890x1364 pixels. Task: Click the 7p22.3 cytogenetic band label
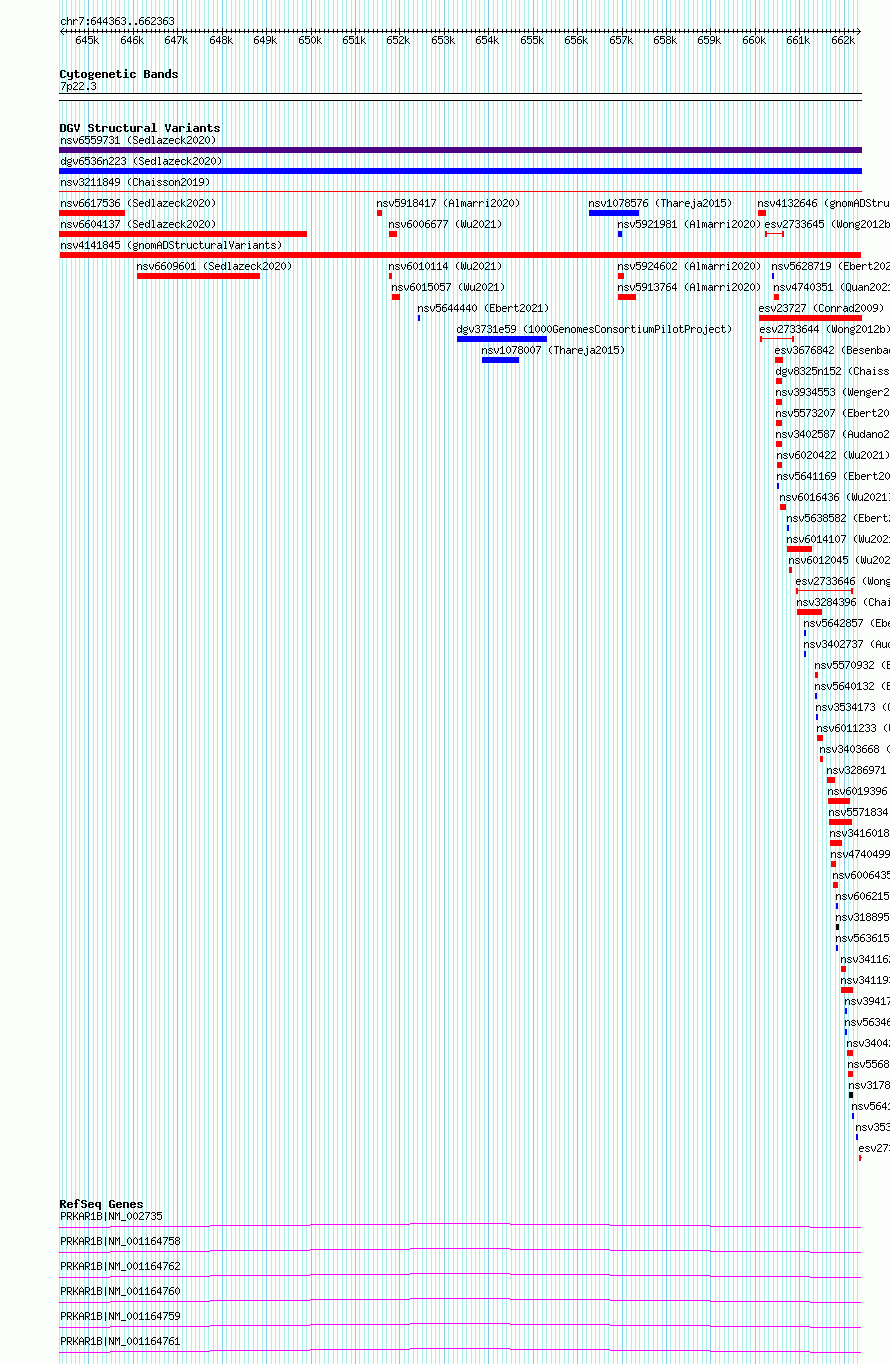pos(78,87)
